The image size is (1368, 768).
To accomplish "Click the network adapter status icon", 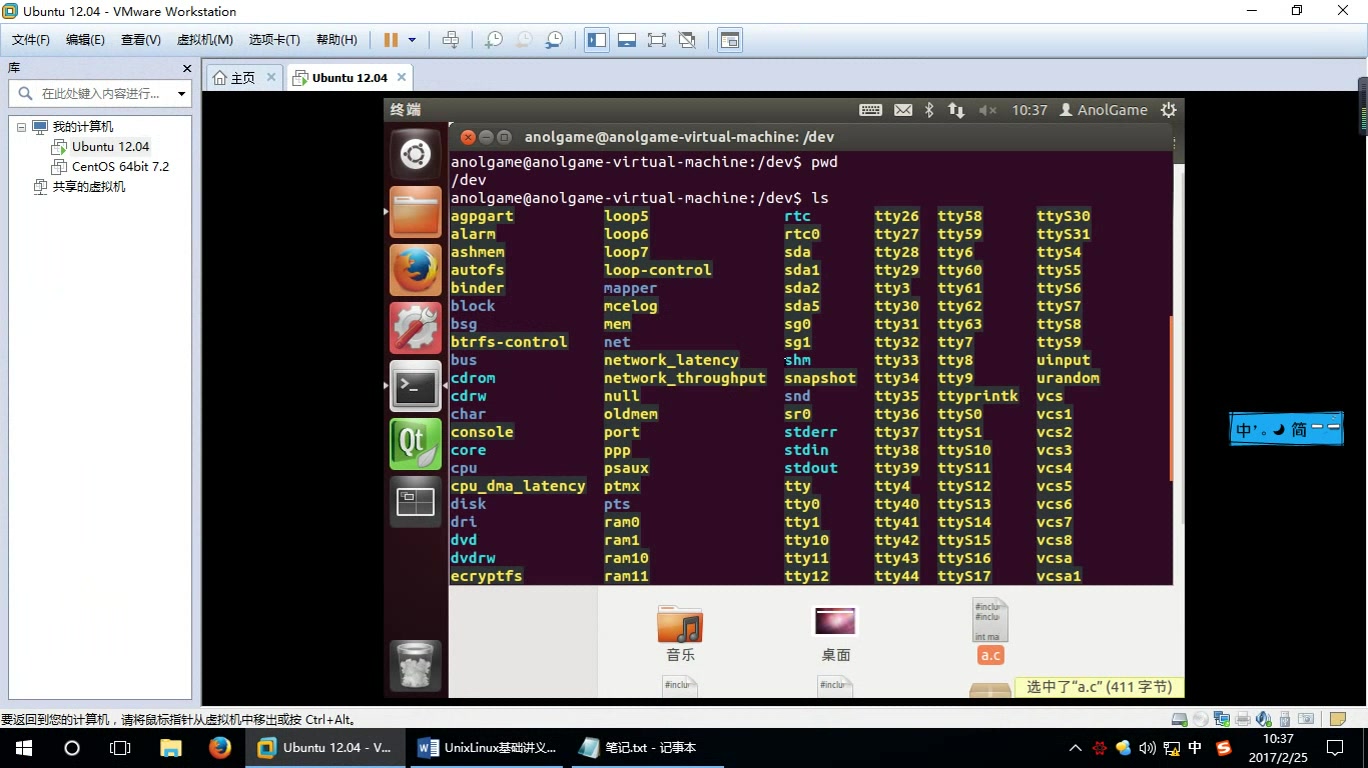I will (x=1221, y=719).
